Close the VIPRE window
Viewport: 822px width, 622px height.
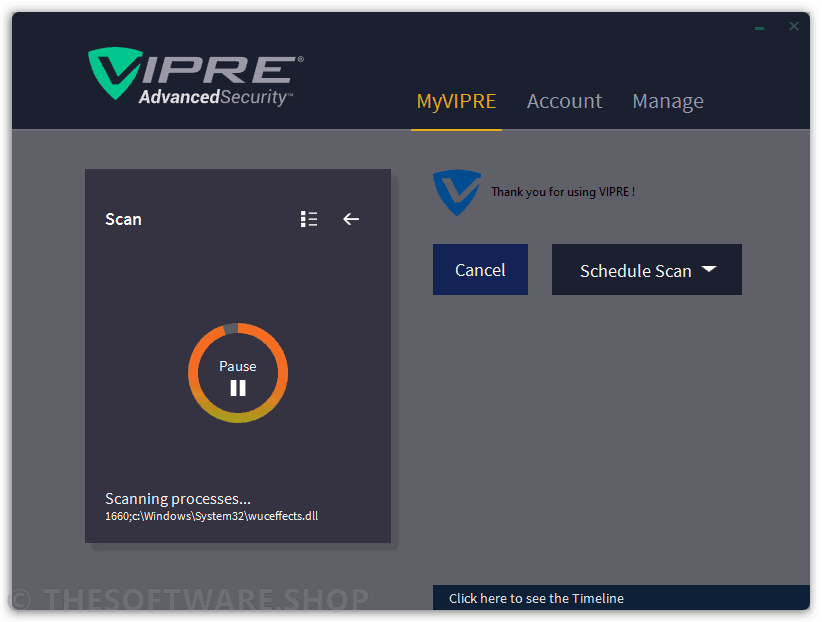tap(794, 26)
